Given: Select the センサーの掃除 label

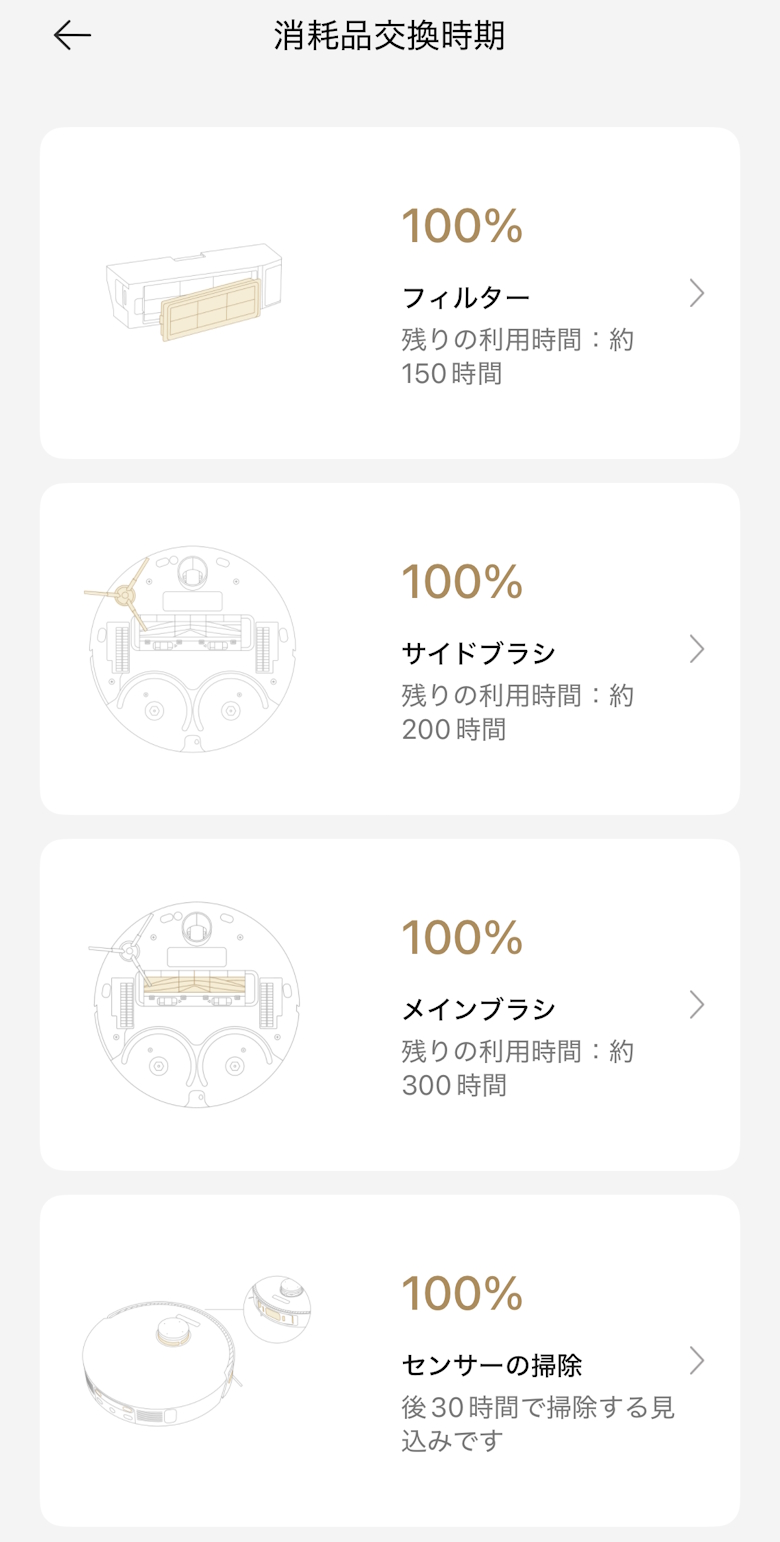Looking at the screenshot, I should pyautogui.click(x=491, y=1365).
